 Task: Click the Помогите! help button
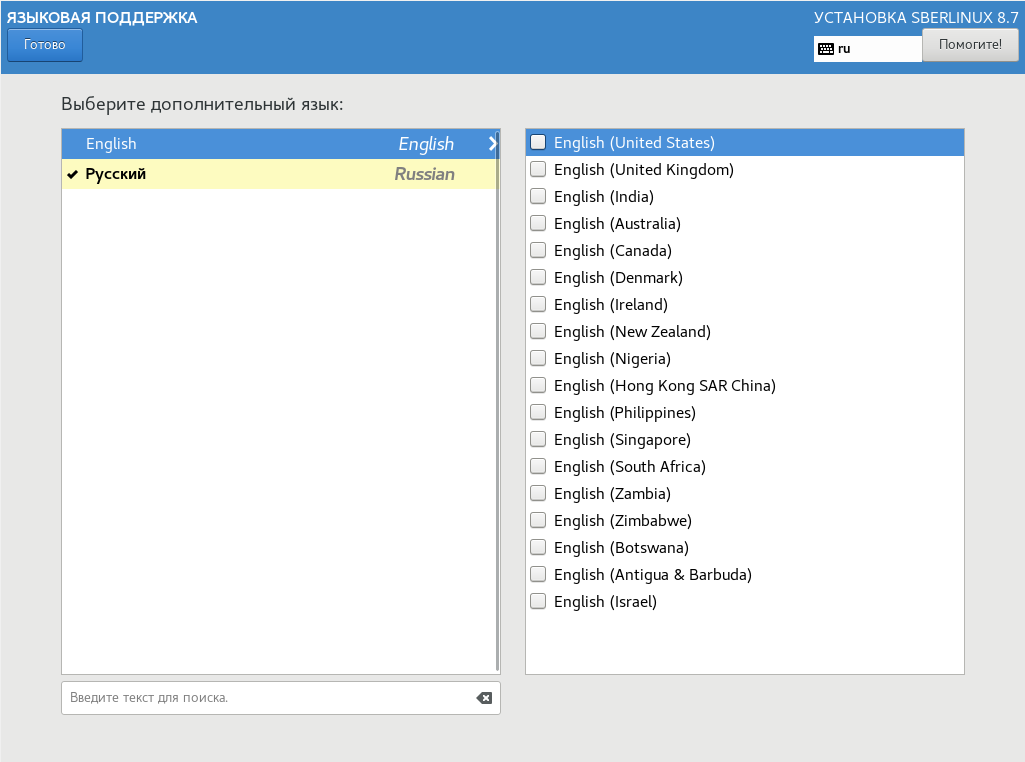pyautogui.click(x=969, y=45)
